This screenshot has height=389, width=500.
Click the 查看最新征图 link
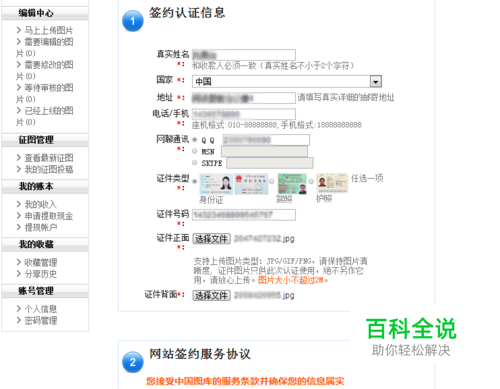tap(49, 158)
